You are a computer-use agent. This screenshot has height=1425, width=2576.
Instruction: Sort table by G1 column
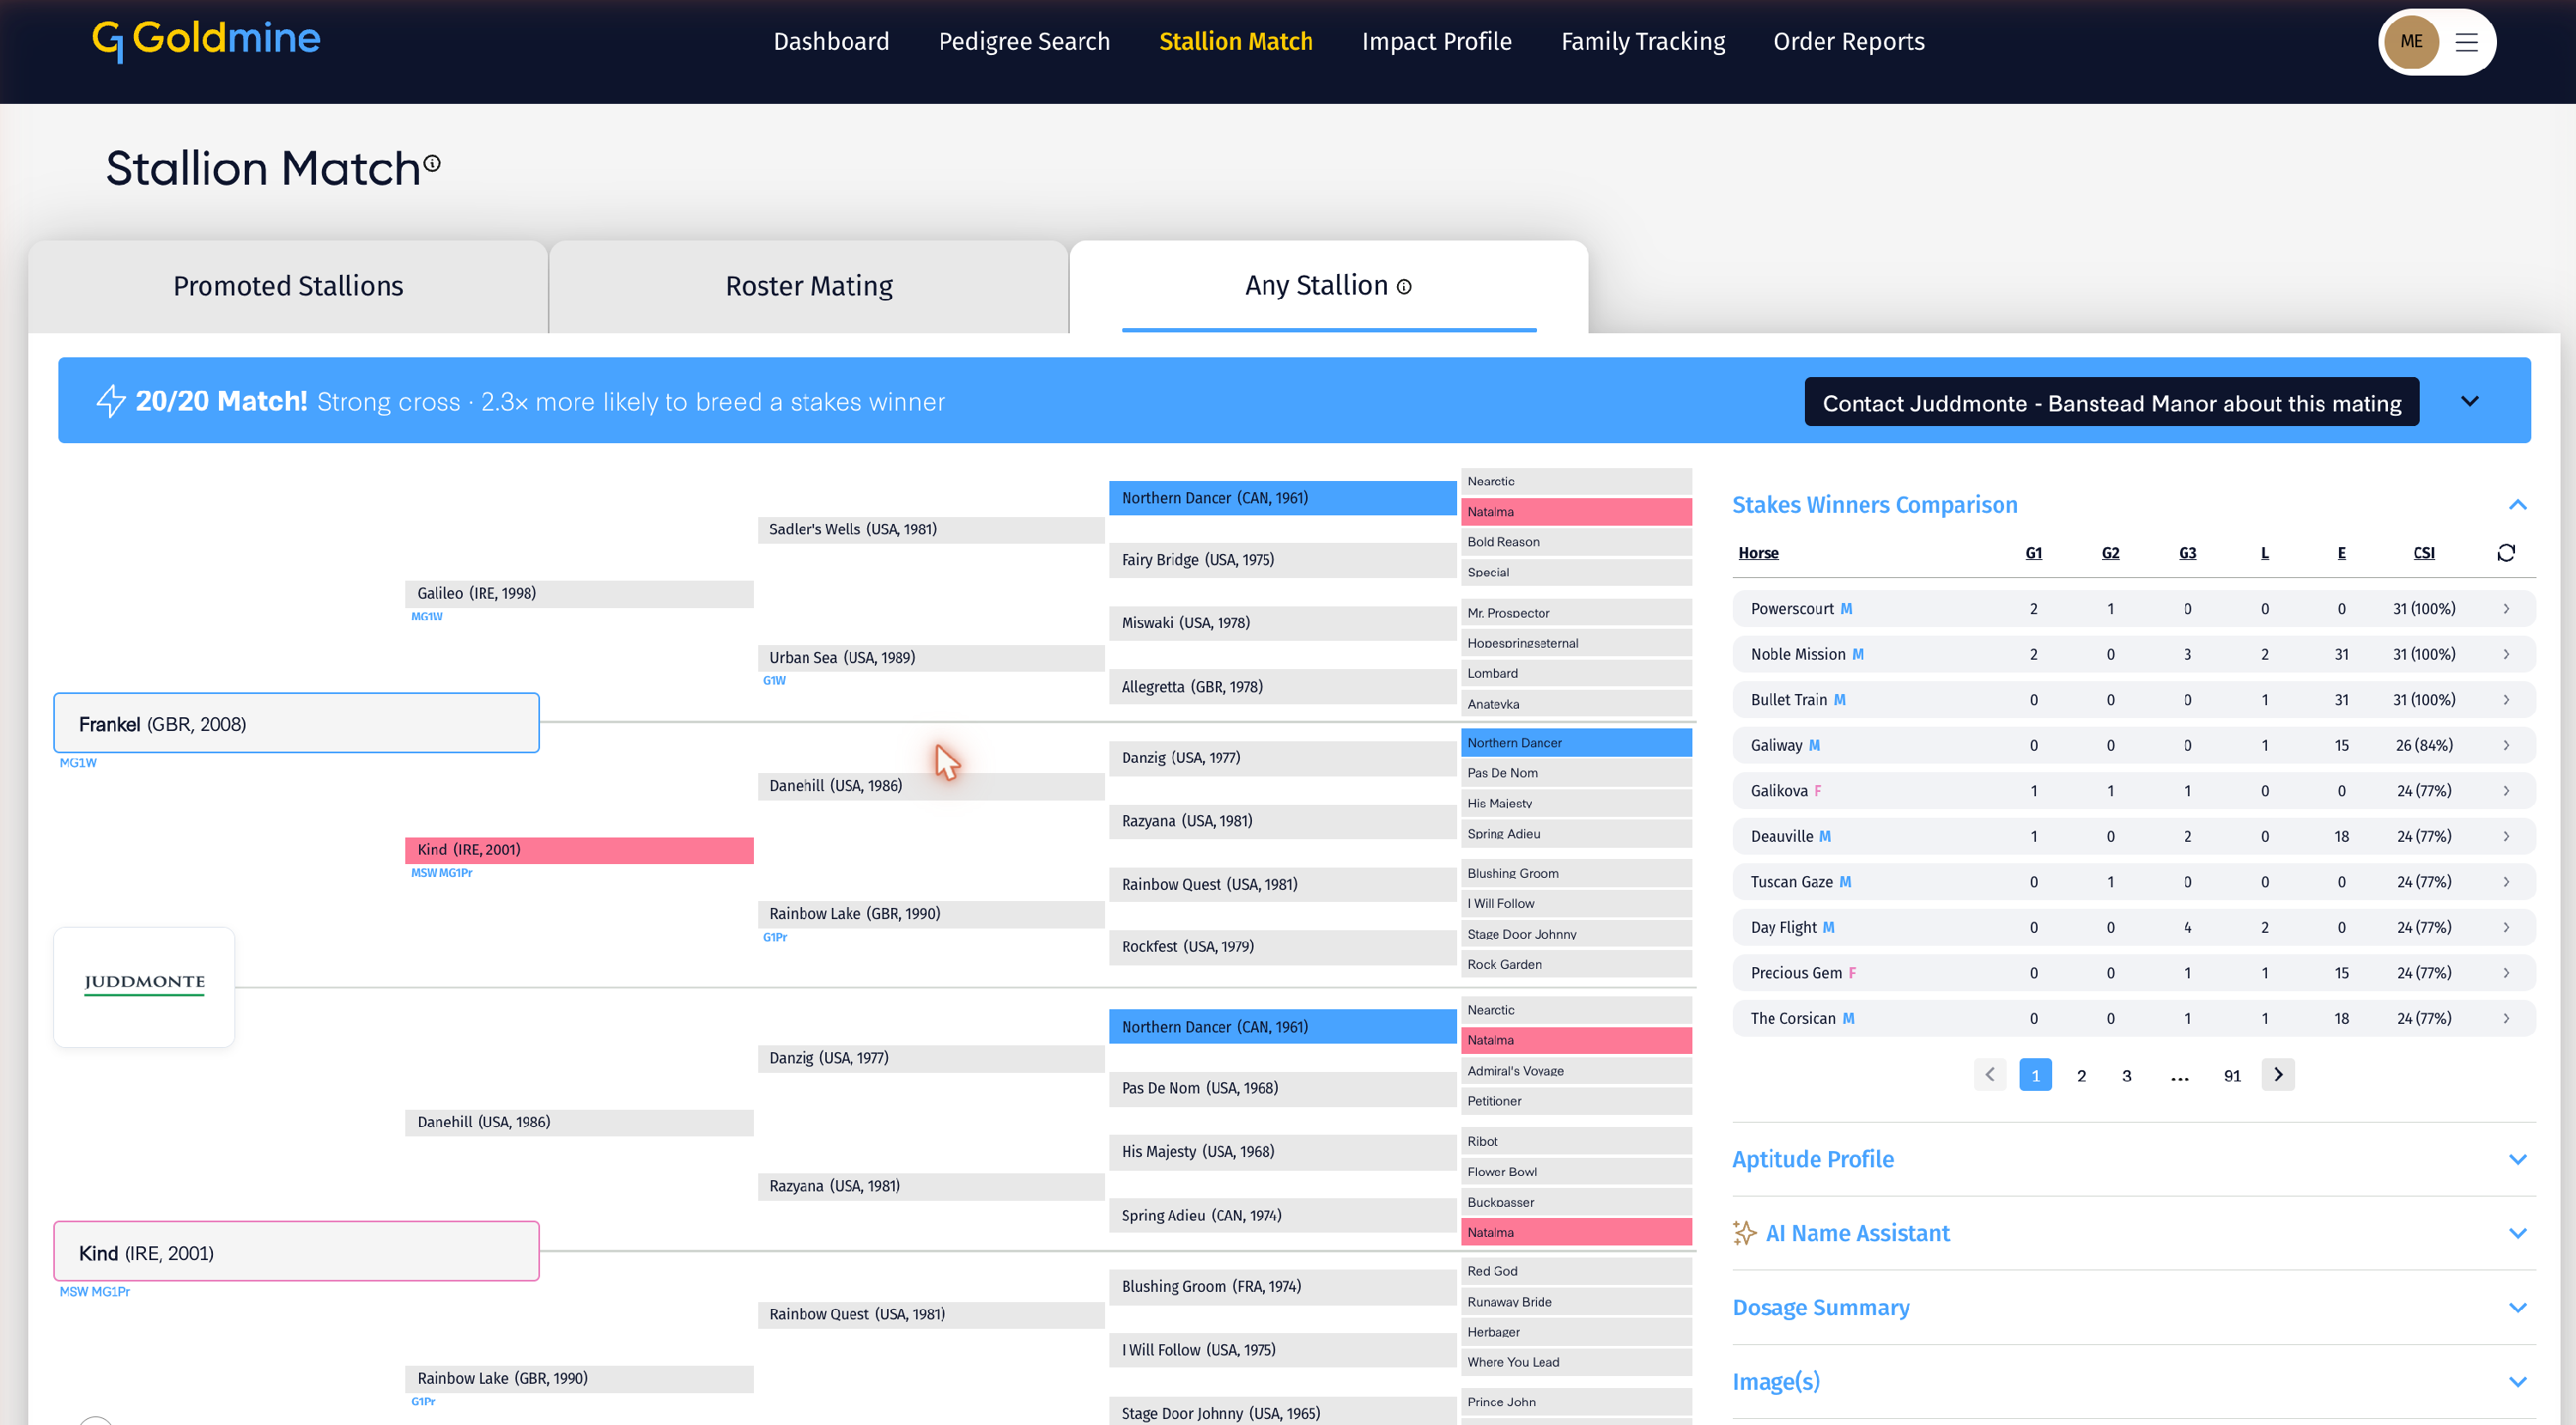[2033, 553]
